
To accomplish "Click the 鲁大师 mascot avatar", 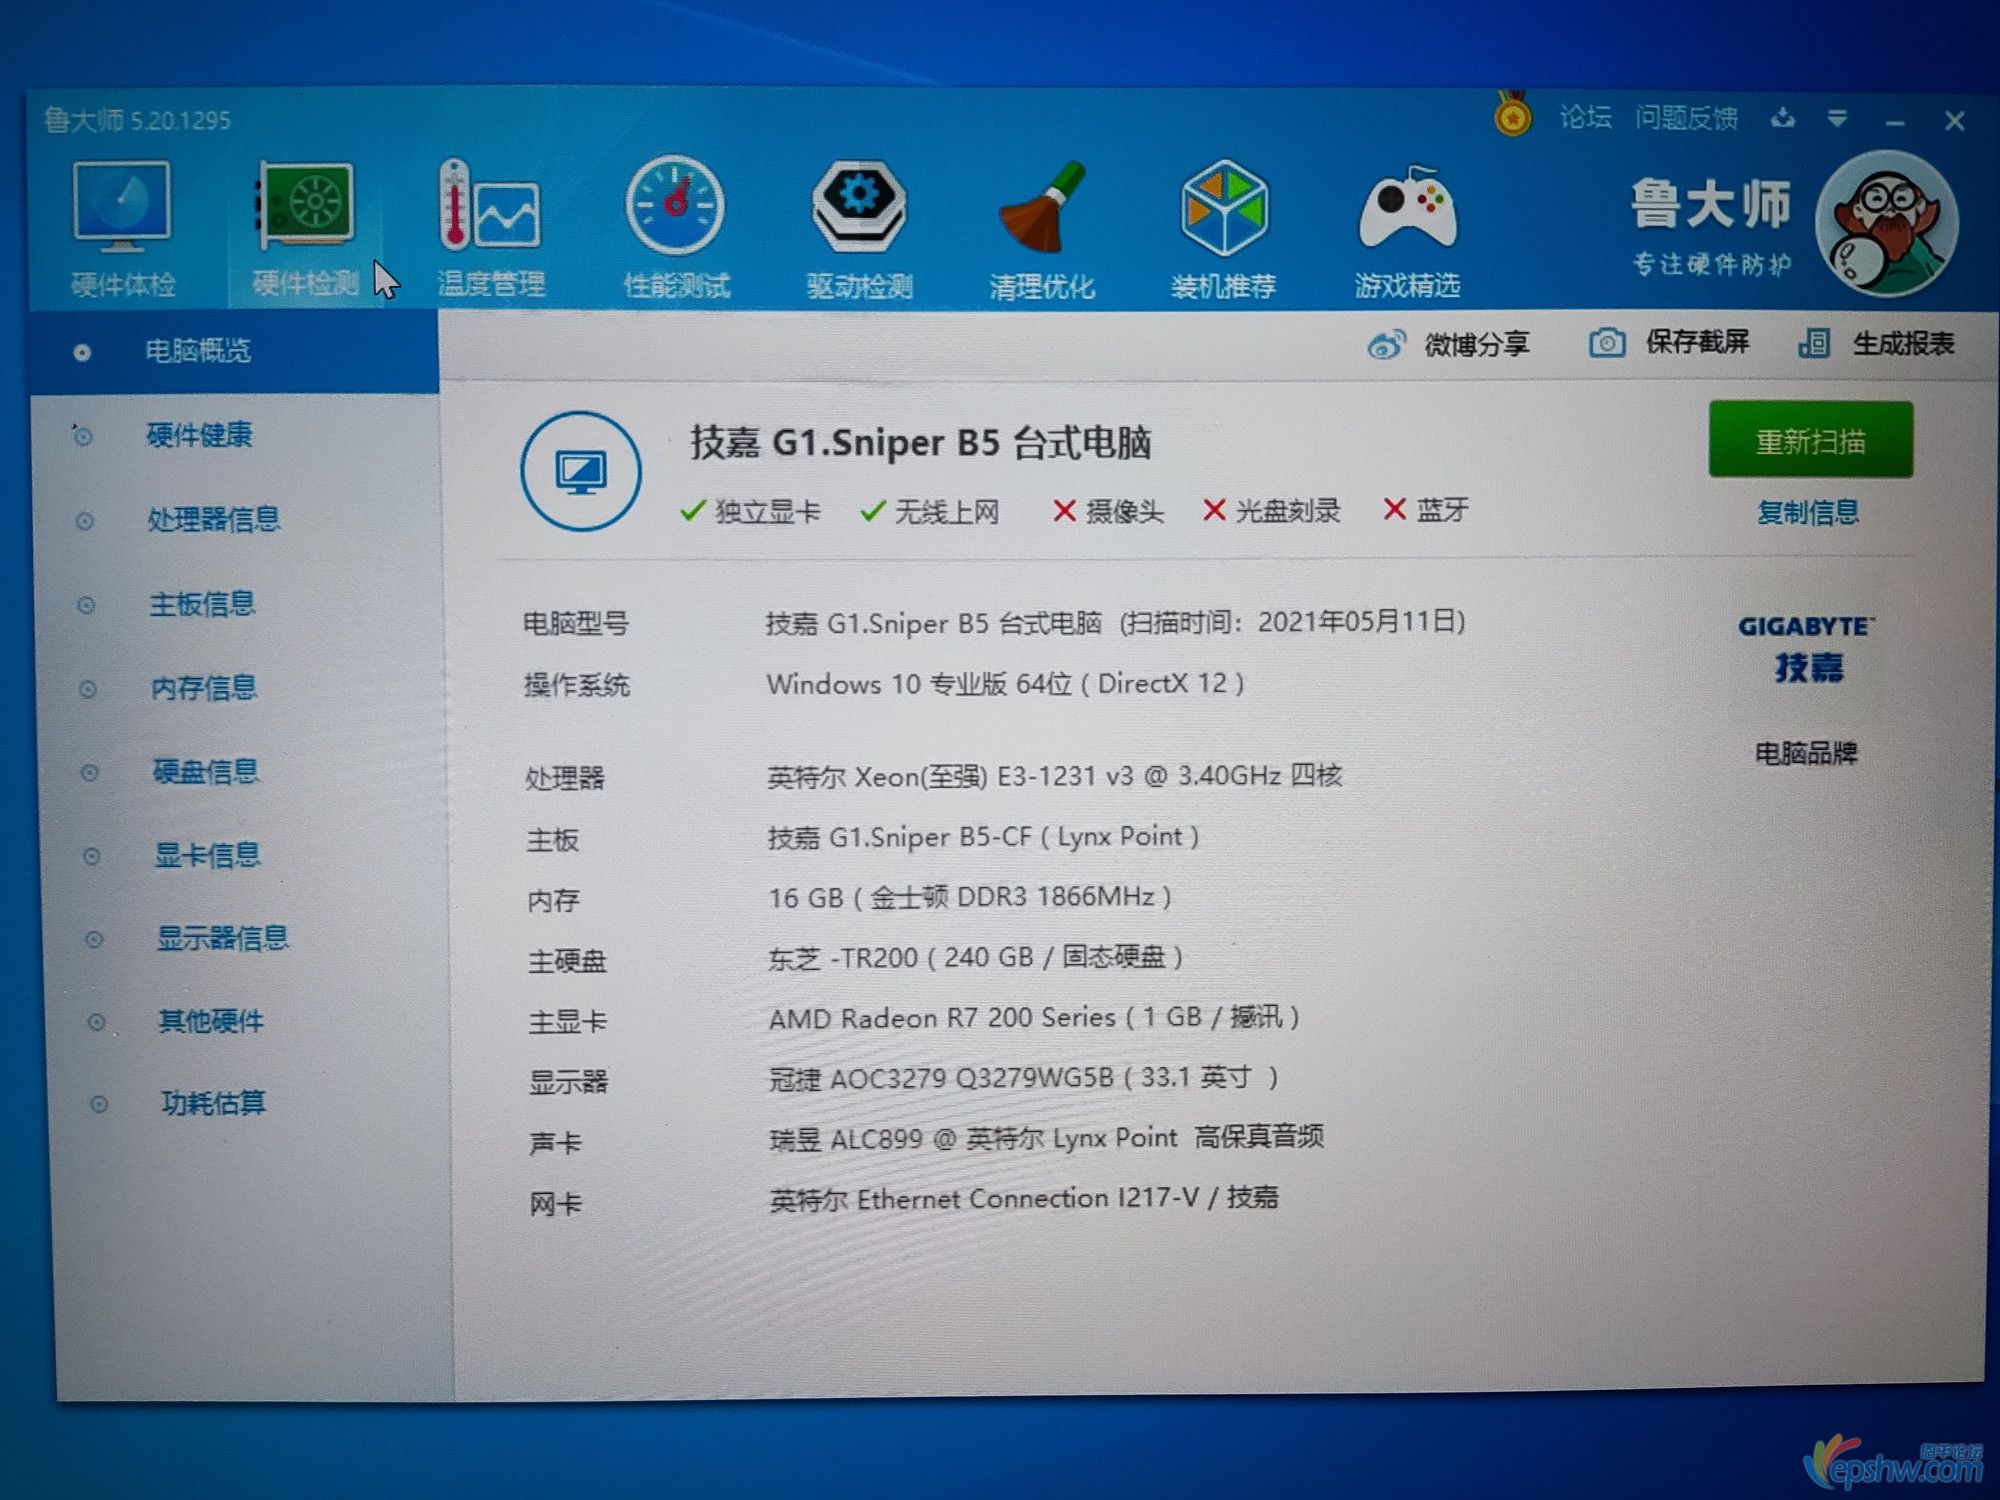I will coord(1887,224).
